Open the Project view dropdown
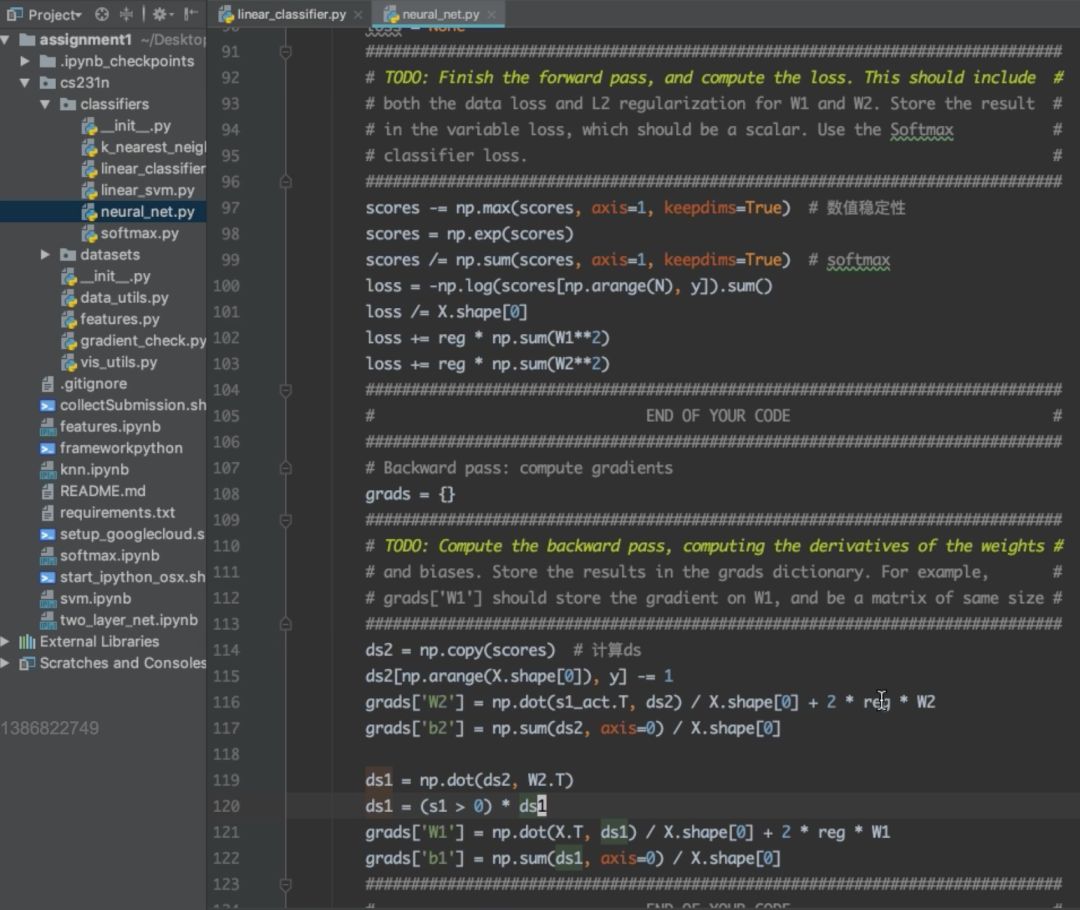The image size is (1080, 910). point(45,14)
